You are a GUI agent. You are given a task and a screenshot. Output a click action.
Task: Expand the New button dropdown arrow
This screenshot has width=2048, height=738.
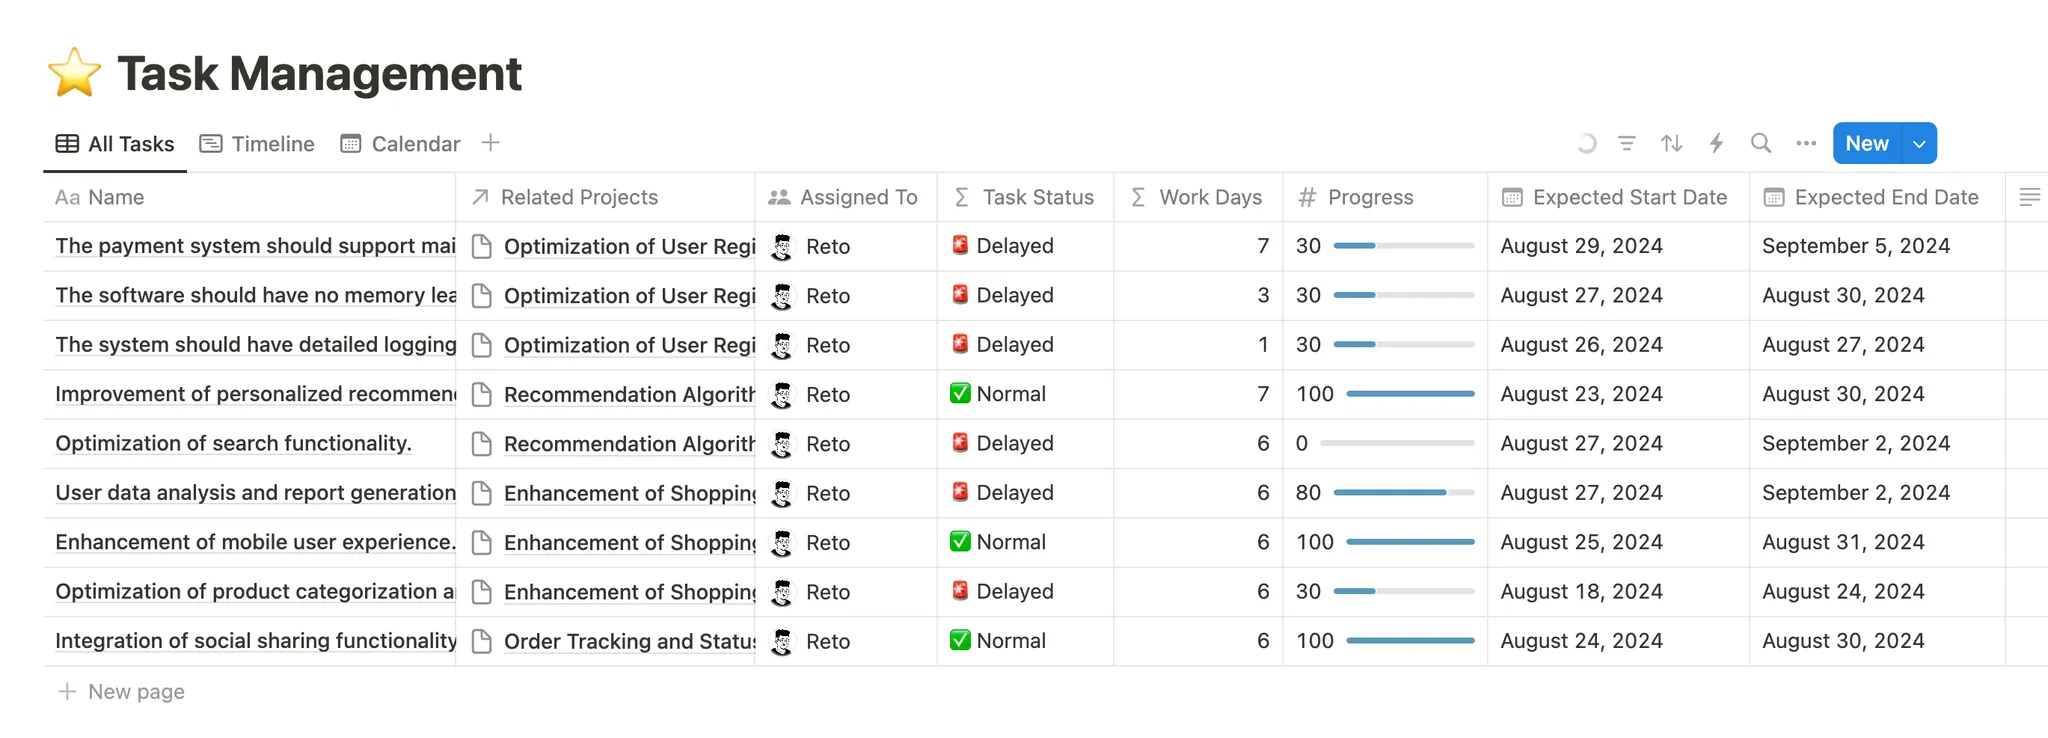click(x=1919, y=143)
